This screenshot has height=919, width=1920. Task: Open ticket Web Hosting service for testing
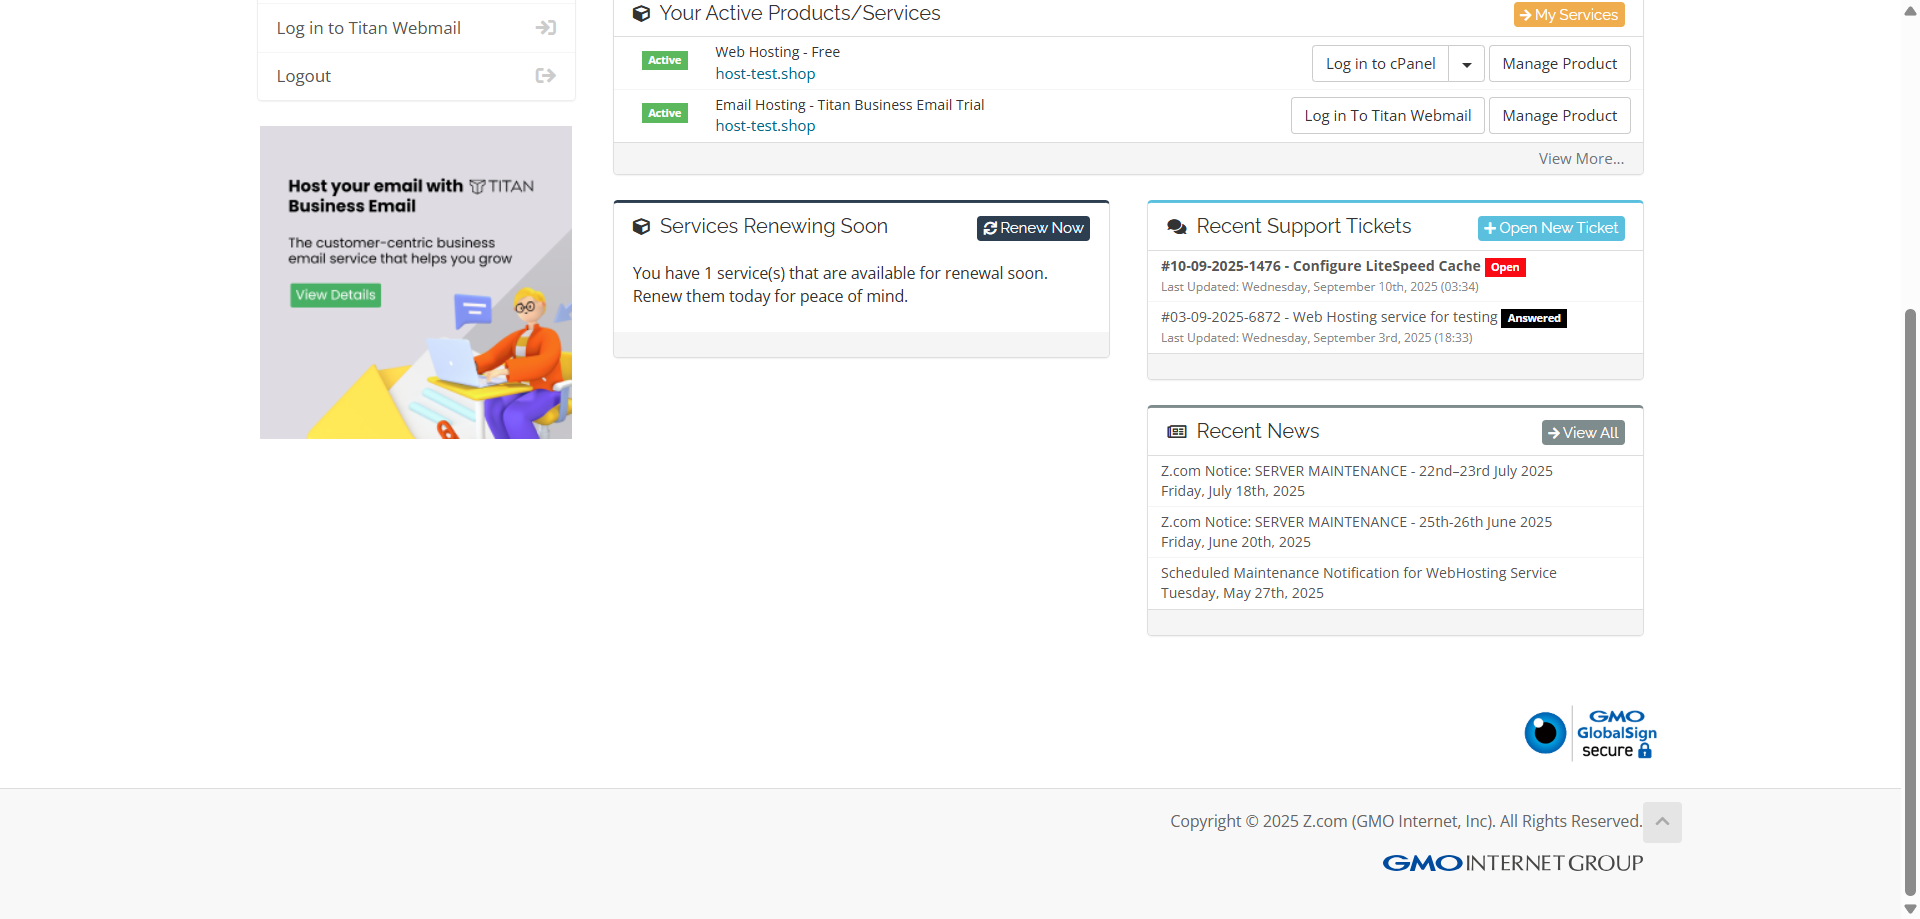pyautogui.click(x=1329, y=317)
